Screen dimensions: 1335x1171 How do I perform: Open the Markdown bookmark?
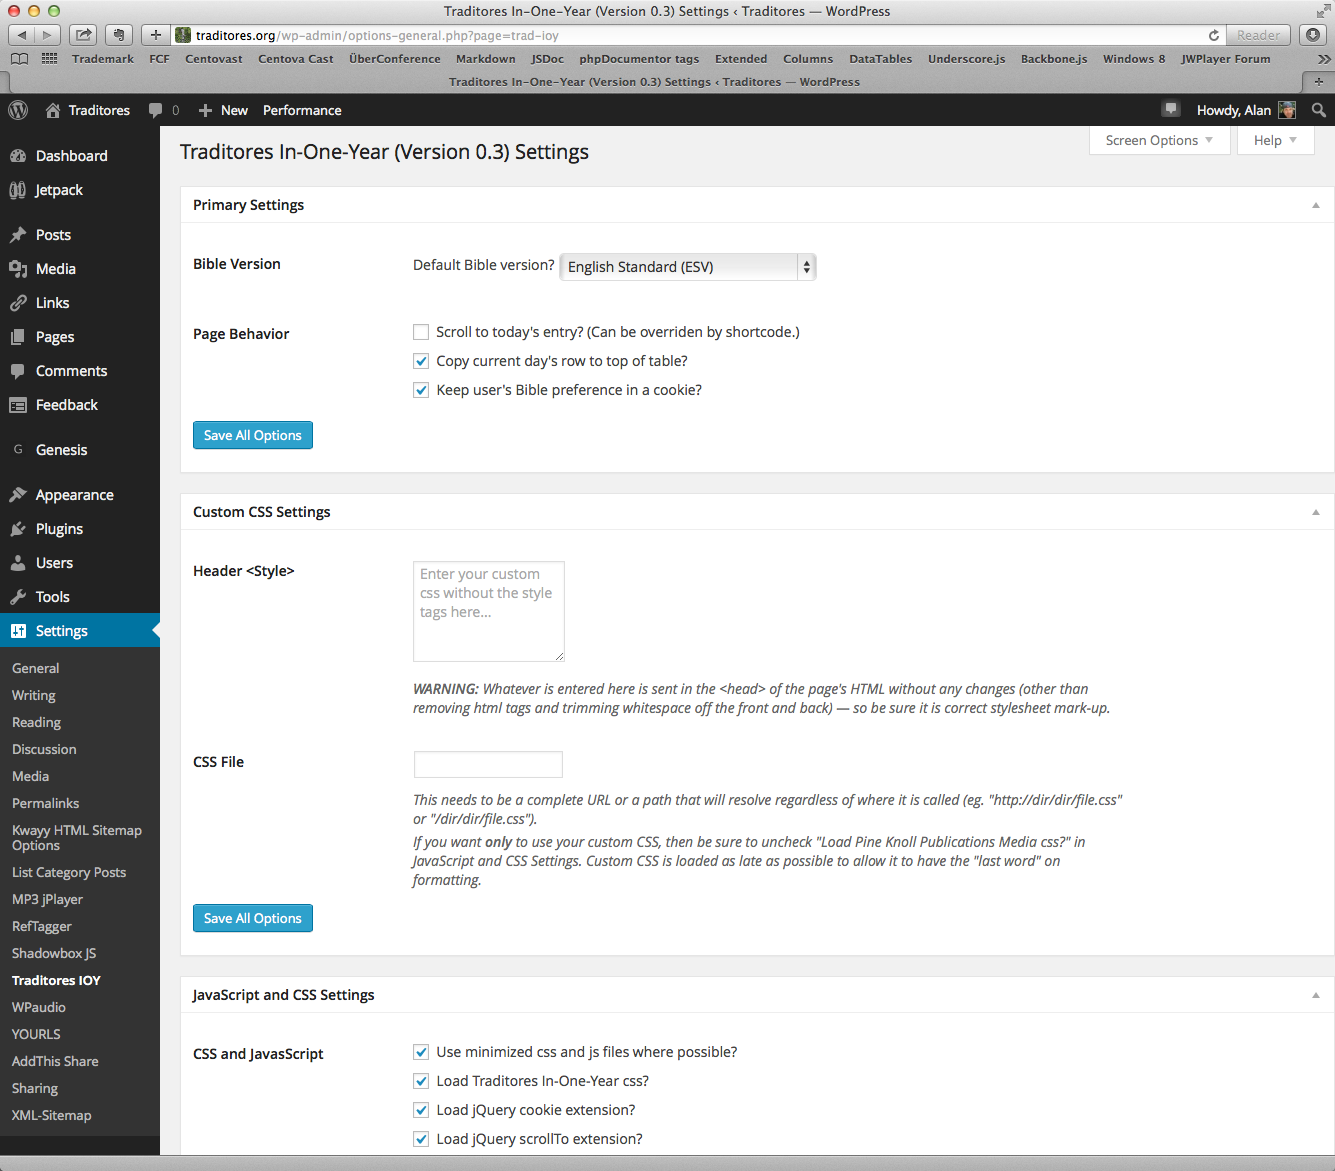(486, 59)
